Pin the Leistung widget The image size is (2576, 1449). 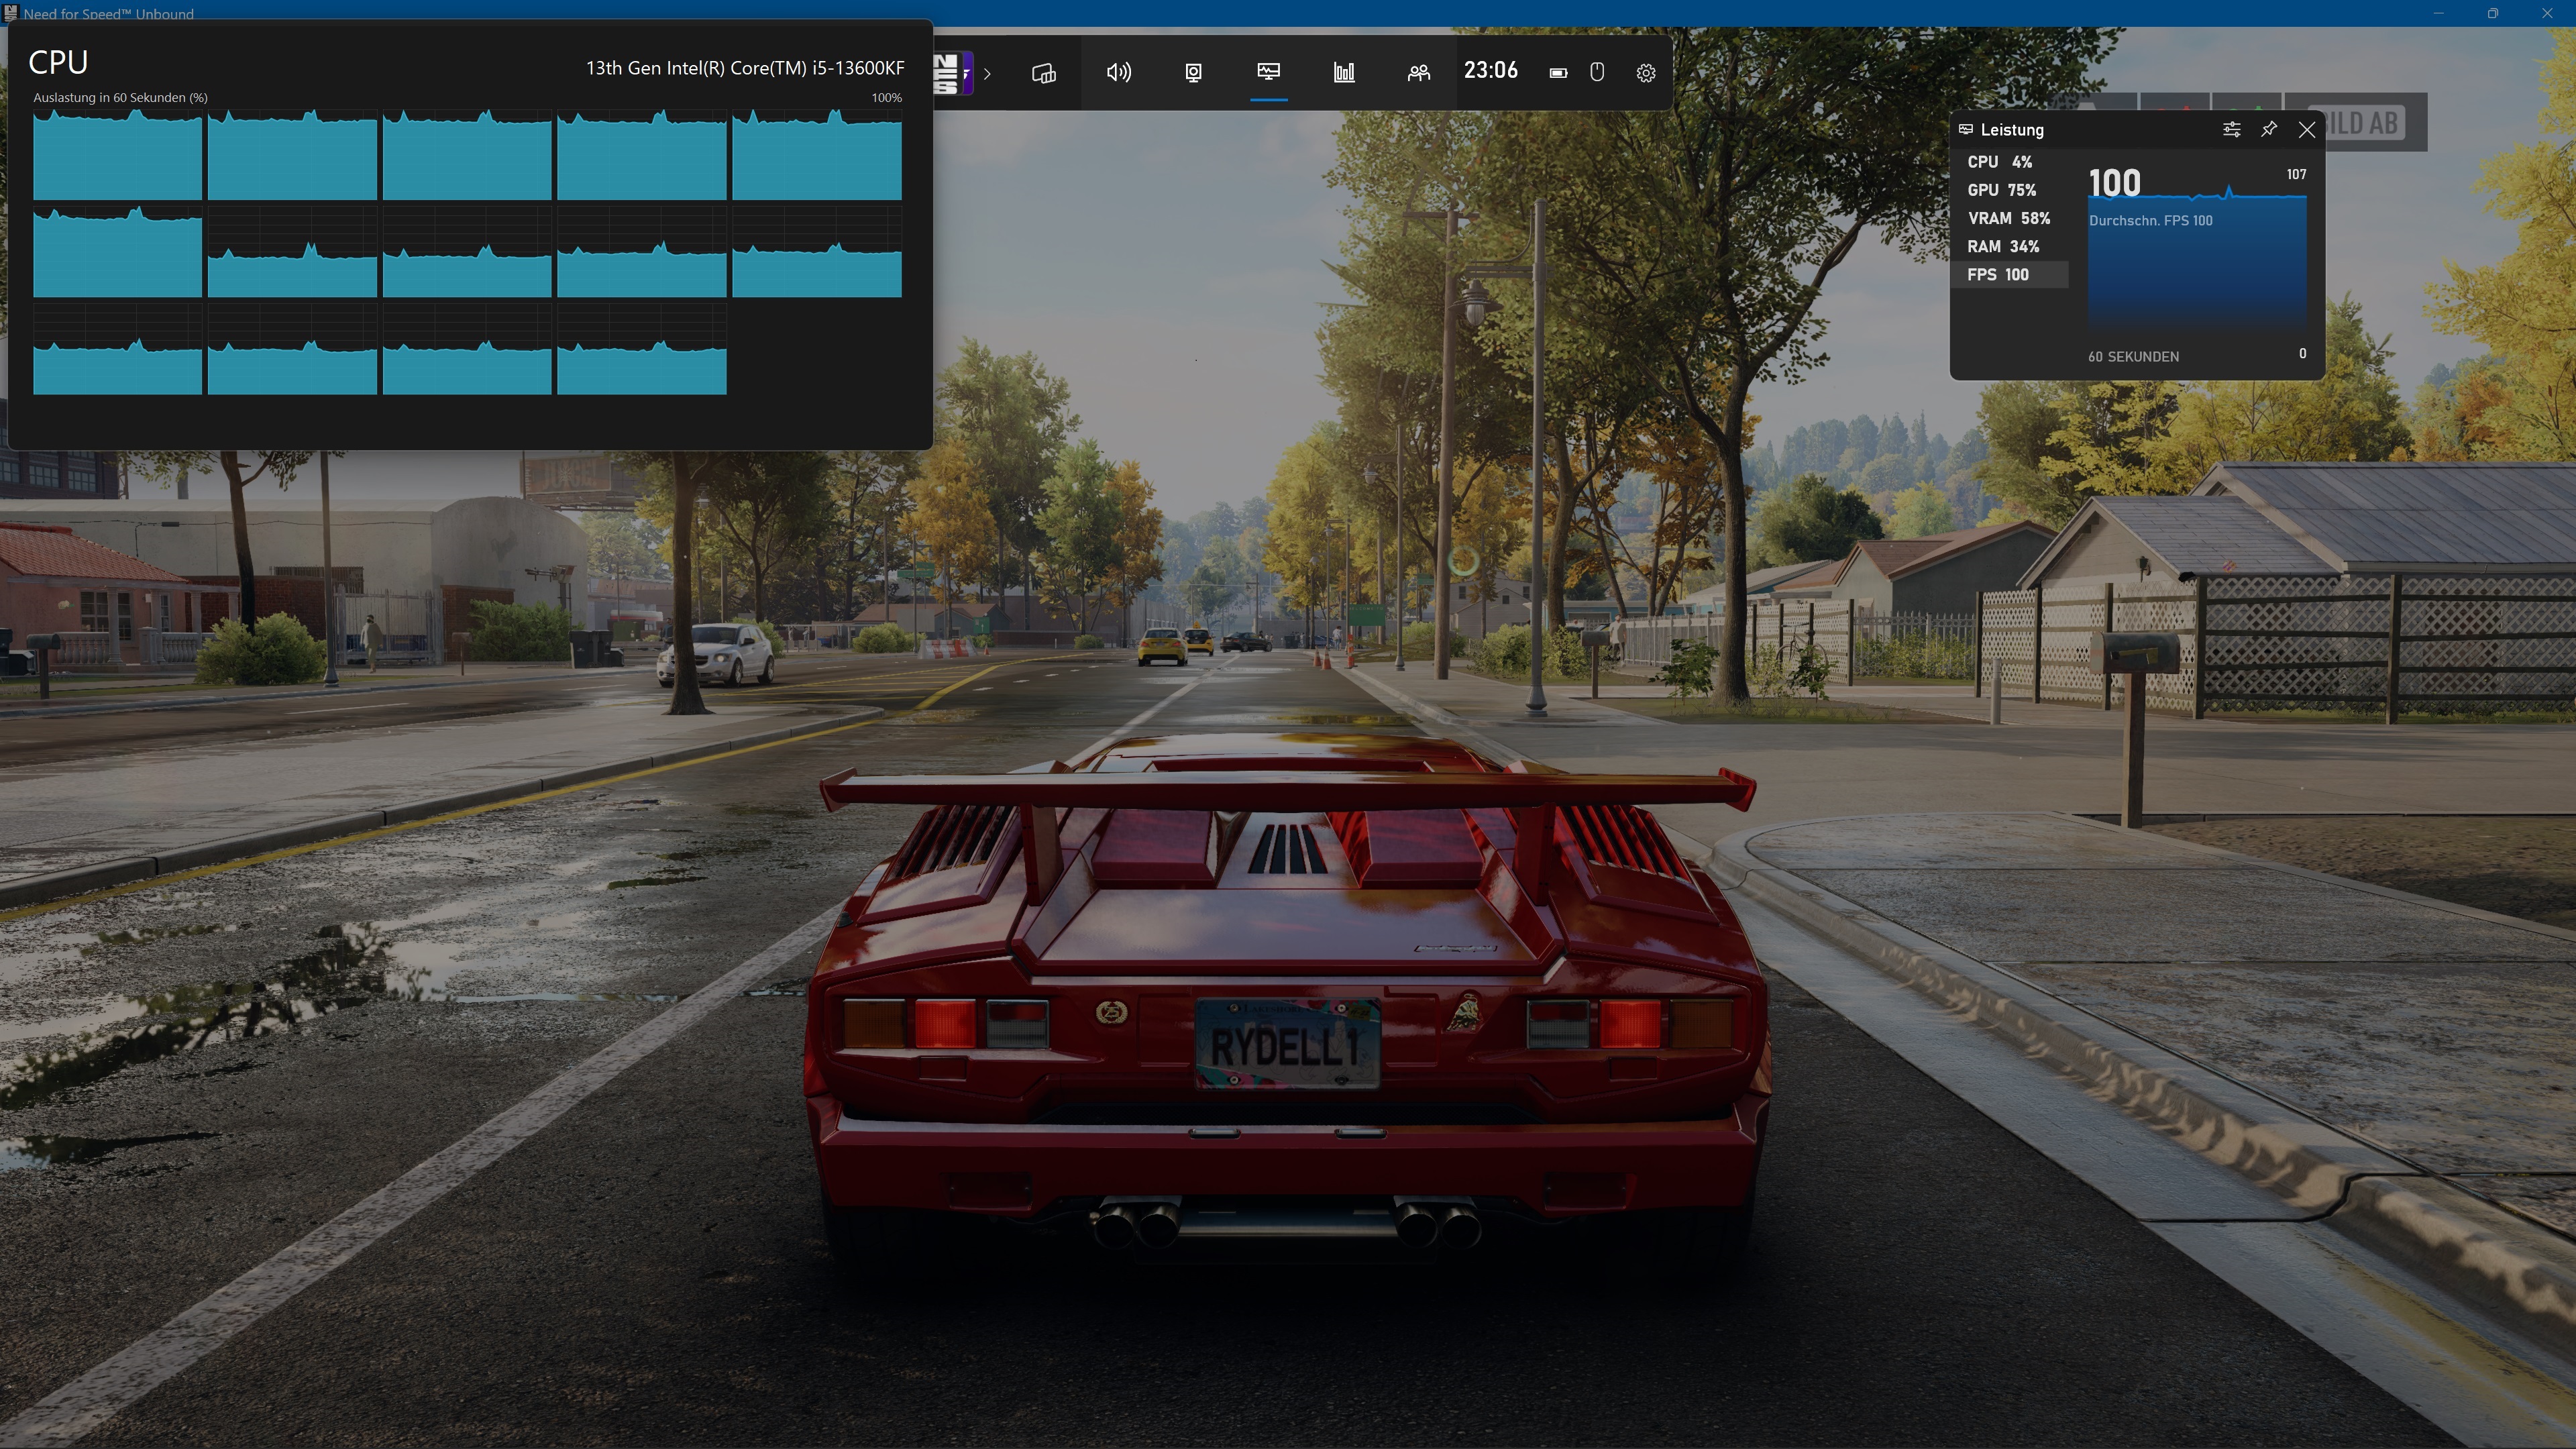click(2269, 130)
